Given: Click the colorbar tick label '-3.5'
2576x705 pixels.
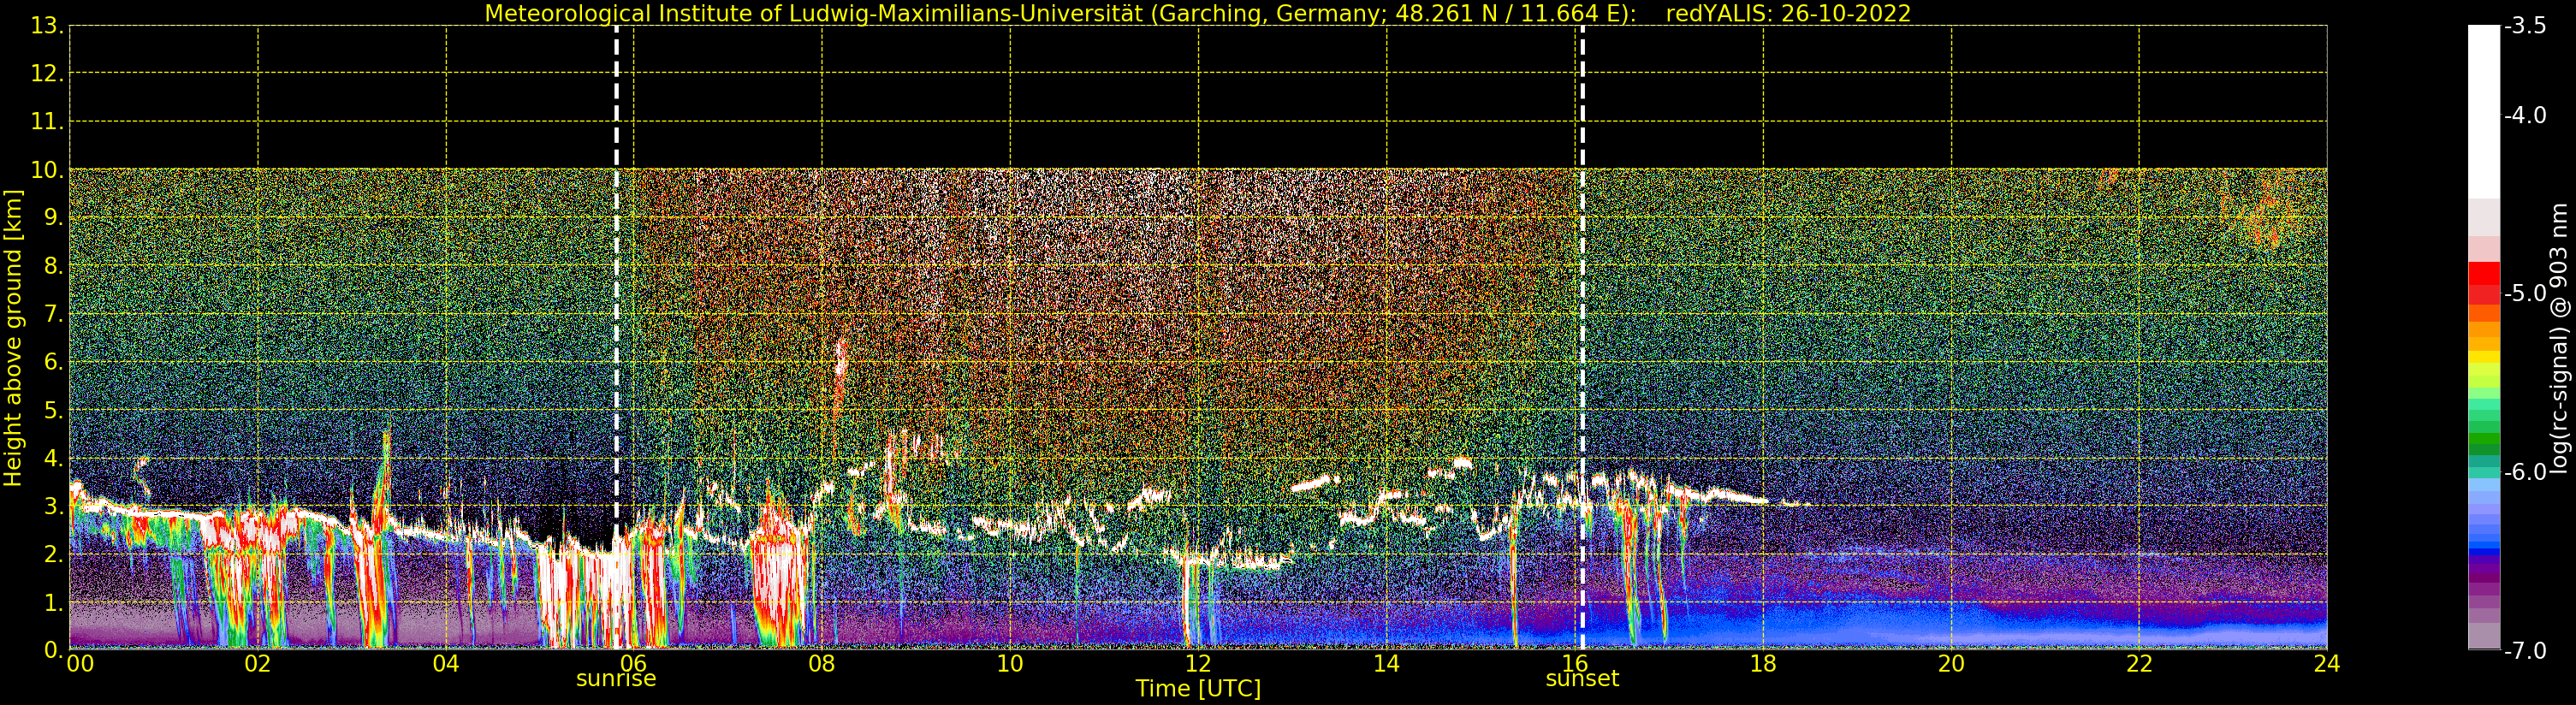Looking at the screenshot, I should tap(2525, 26).
